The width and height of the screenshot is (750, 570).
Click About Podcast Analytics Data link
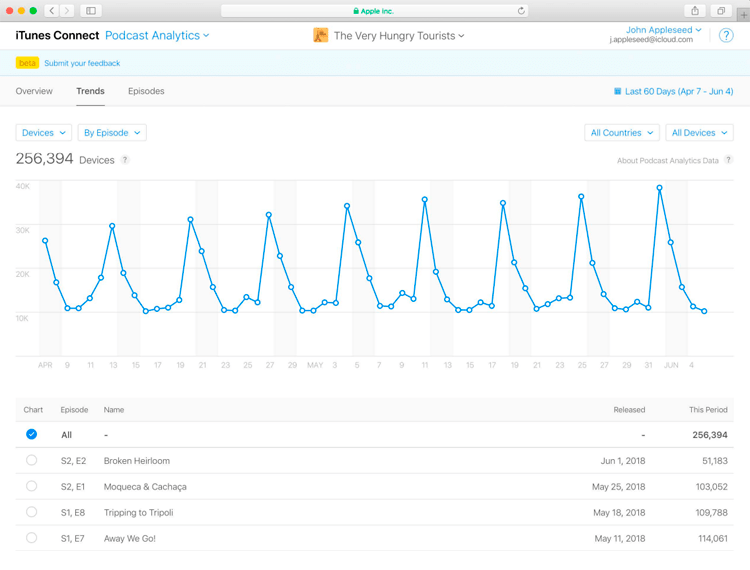[x=667, y=161]
